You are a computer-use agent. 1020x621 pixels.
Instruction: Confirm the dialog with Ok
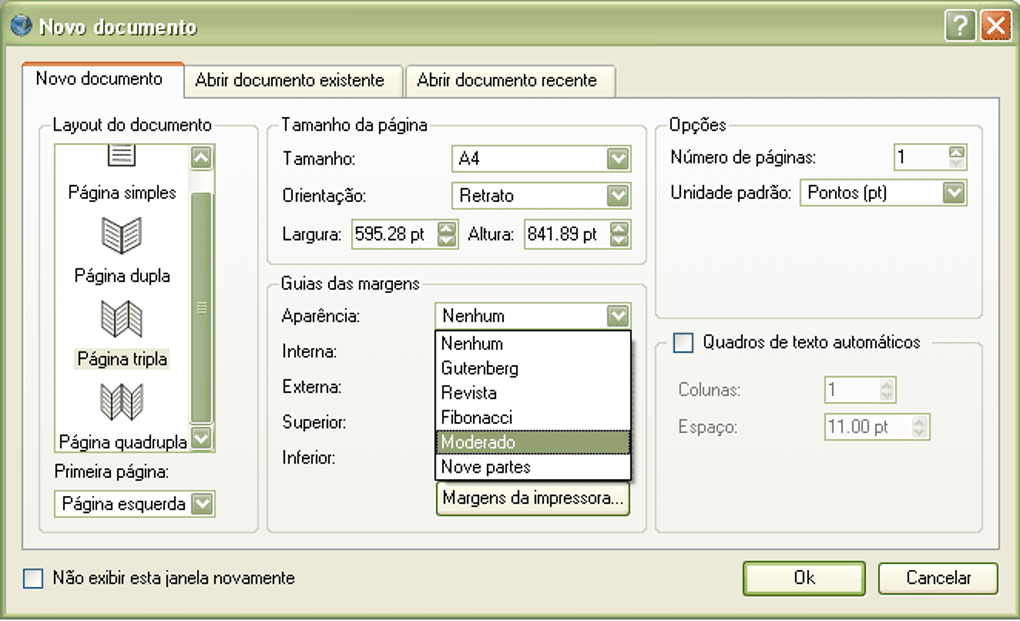point(803,578)
